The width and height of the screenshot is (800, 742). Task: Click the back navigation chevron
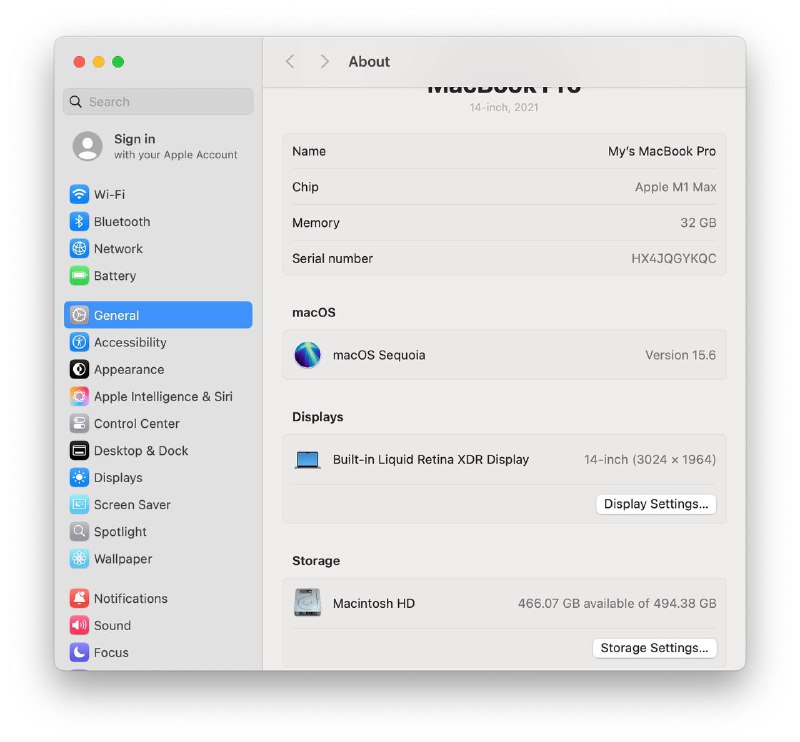pyautogui.click(x=290, y=61)
